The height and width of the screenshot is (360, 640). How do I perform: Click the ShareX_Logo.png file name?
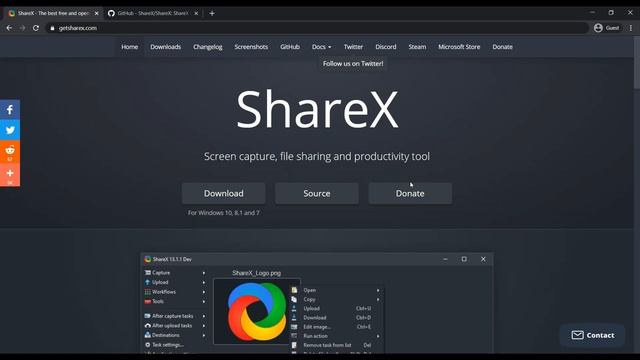click(256, 273)
